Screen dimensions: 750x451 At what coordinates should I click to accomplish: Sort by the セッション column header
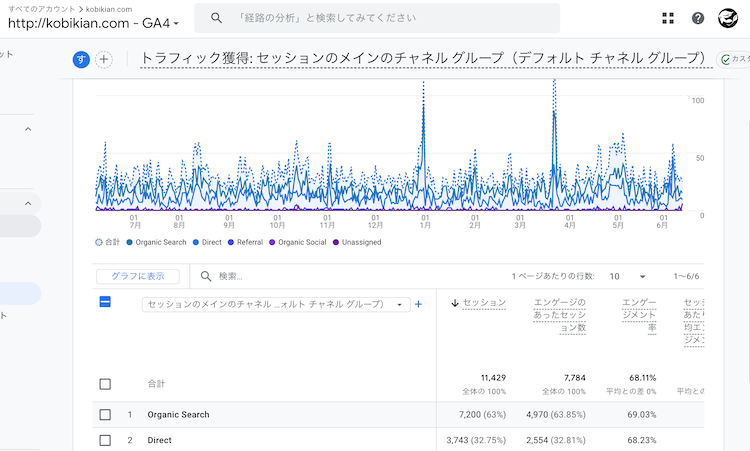(x=484, y=303)
